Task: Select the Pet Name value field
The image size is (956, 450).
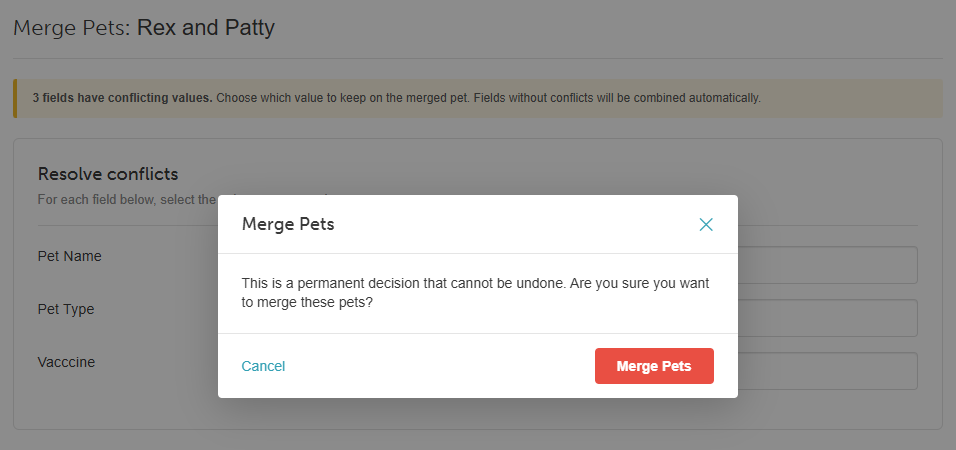Action: 827,265
